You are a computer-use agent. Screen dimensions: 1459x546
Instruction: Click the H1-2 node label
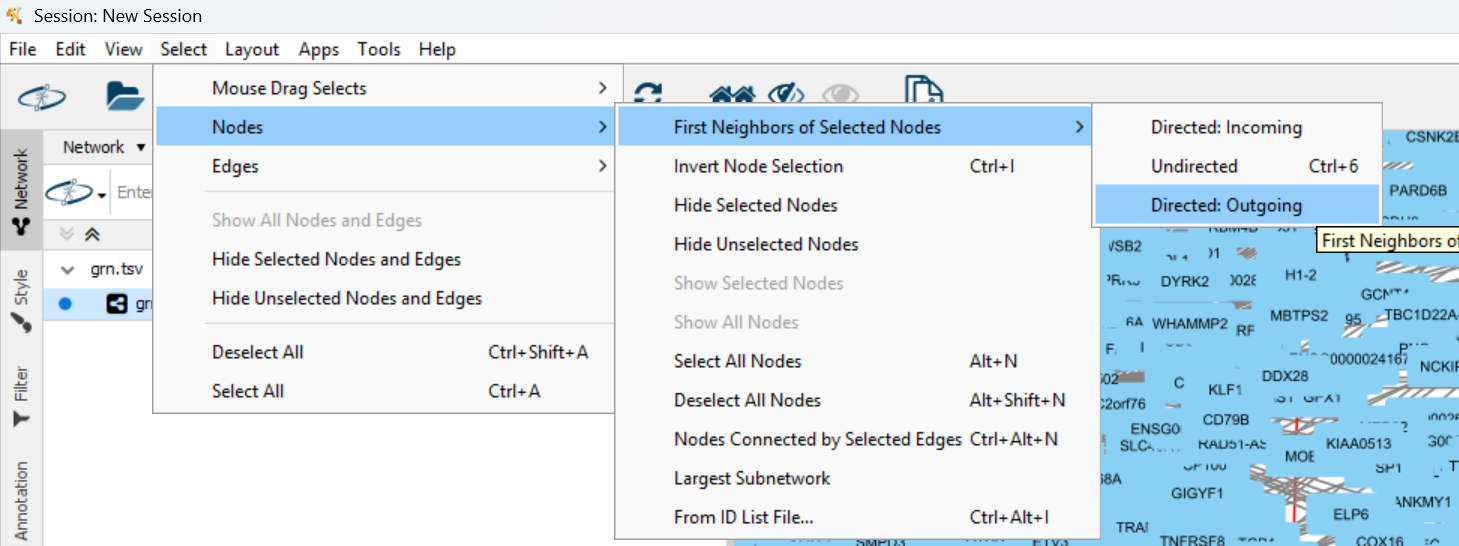(x=1300, y=274)
